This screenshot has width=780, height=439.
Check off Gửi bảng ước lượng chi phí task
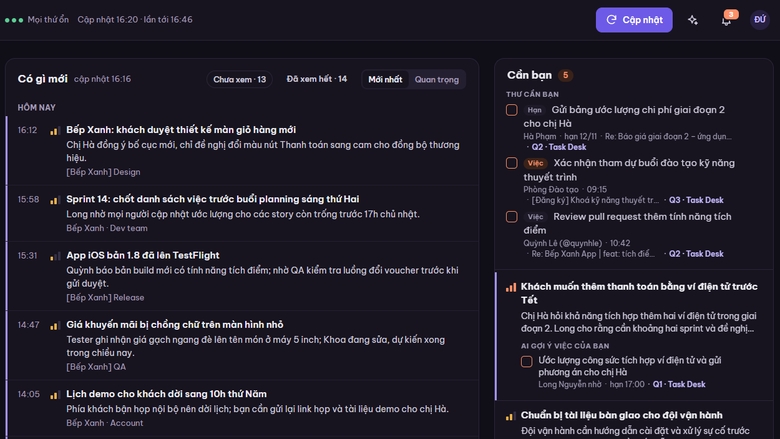point(511,110)
